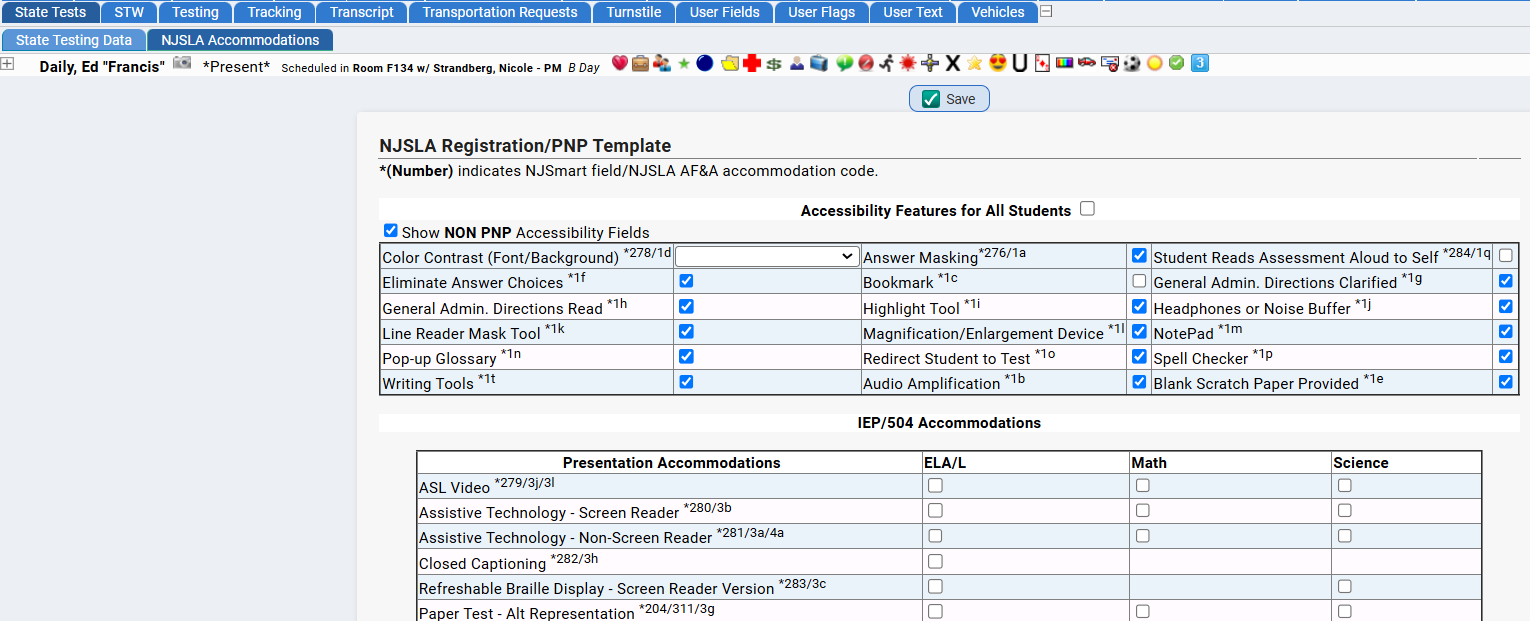Screen dimensions: 1530x621
Task: Check ASL Video for Math
Action: pos(1143,485)
